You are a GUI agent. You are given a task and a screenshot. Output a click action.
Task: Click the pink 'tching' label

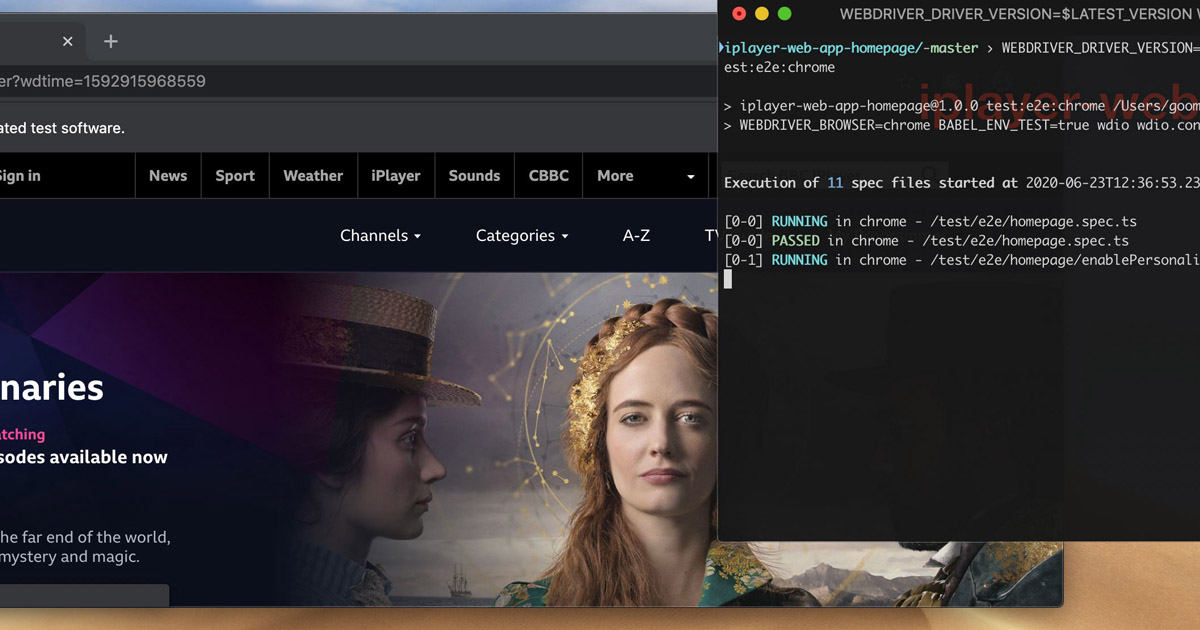click(22, 434)
